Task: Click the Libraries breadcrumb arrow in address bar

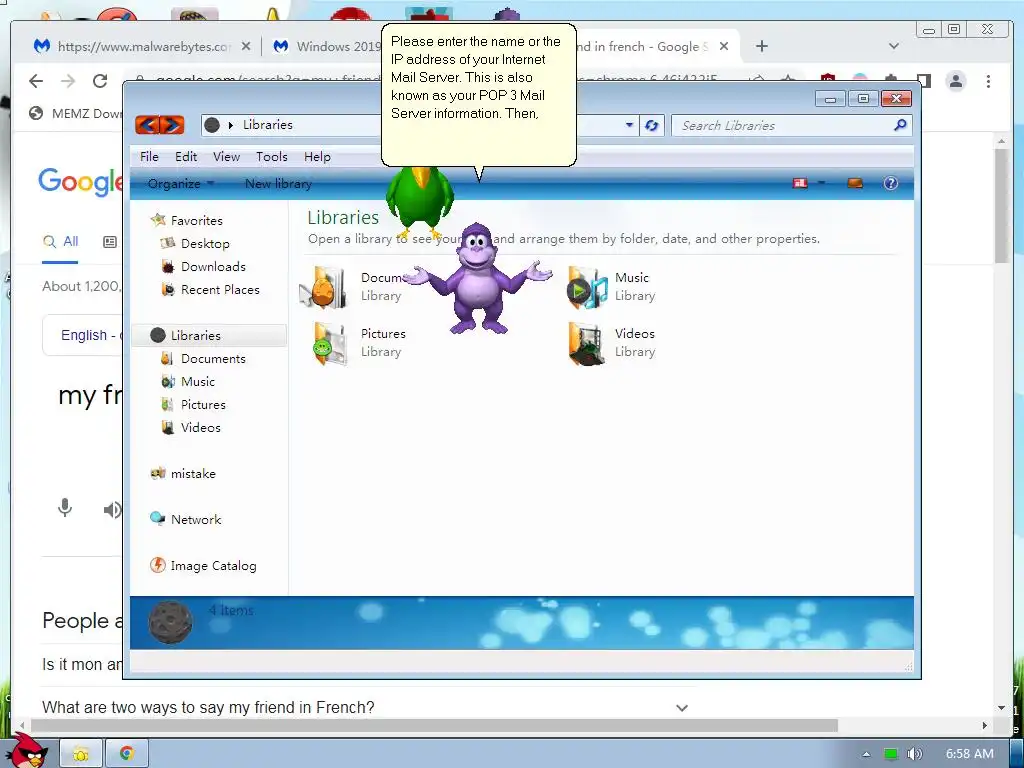Action: 231,125
